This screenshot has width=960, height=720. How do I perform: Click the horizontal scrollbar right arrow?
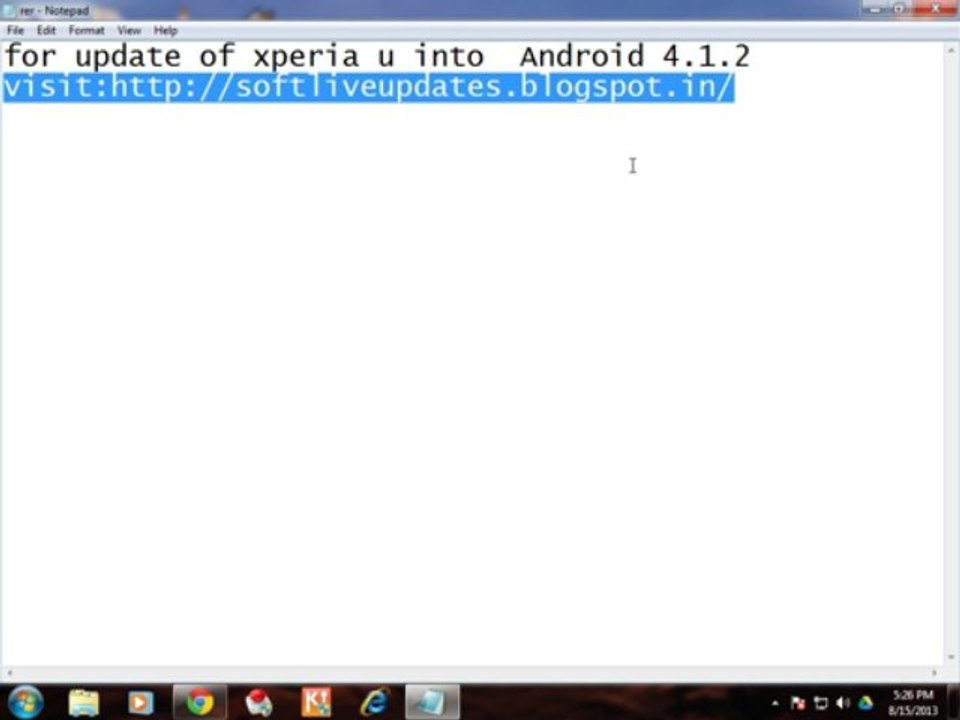click(x=934, y=673)
